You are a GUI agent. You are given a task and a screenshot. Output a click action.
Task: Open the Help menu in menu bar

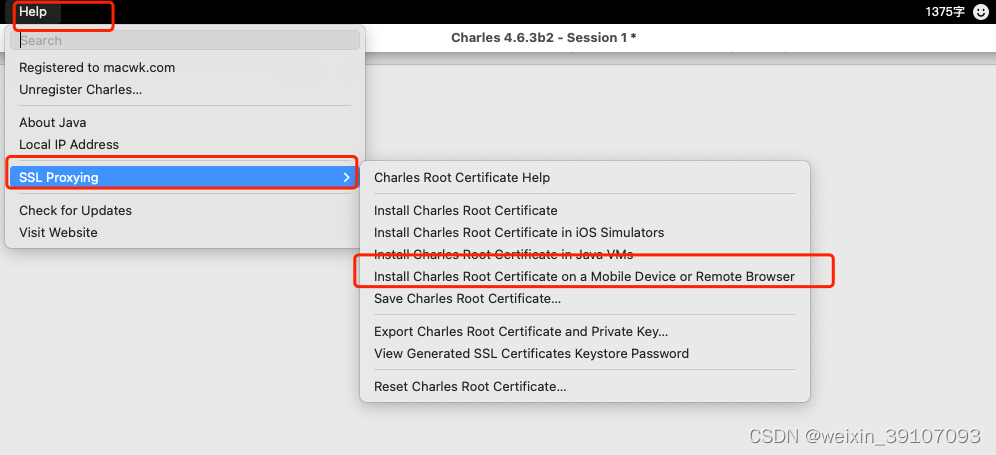coord(33,11)
